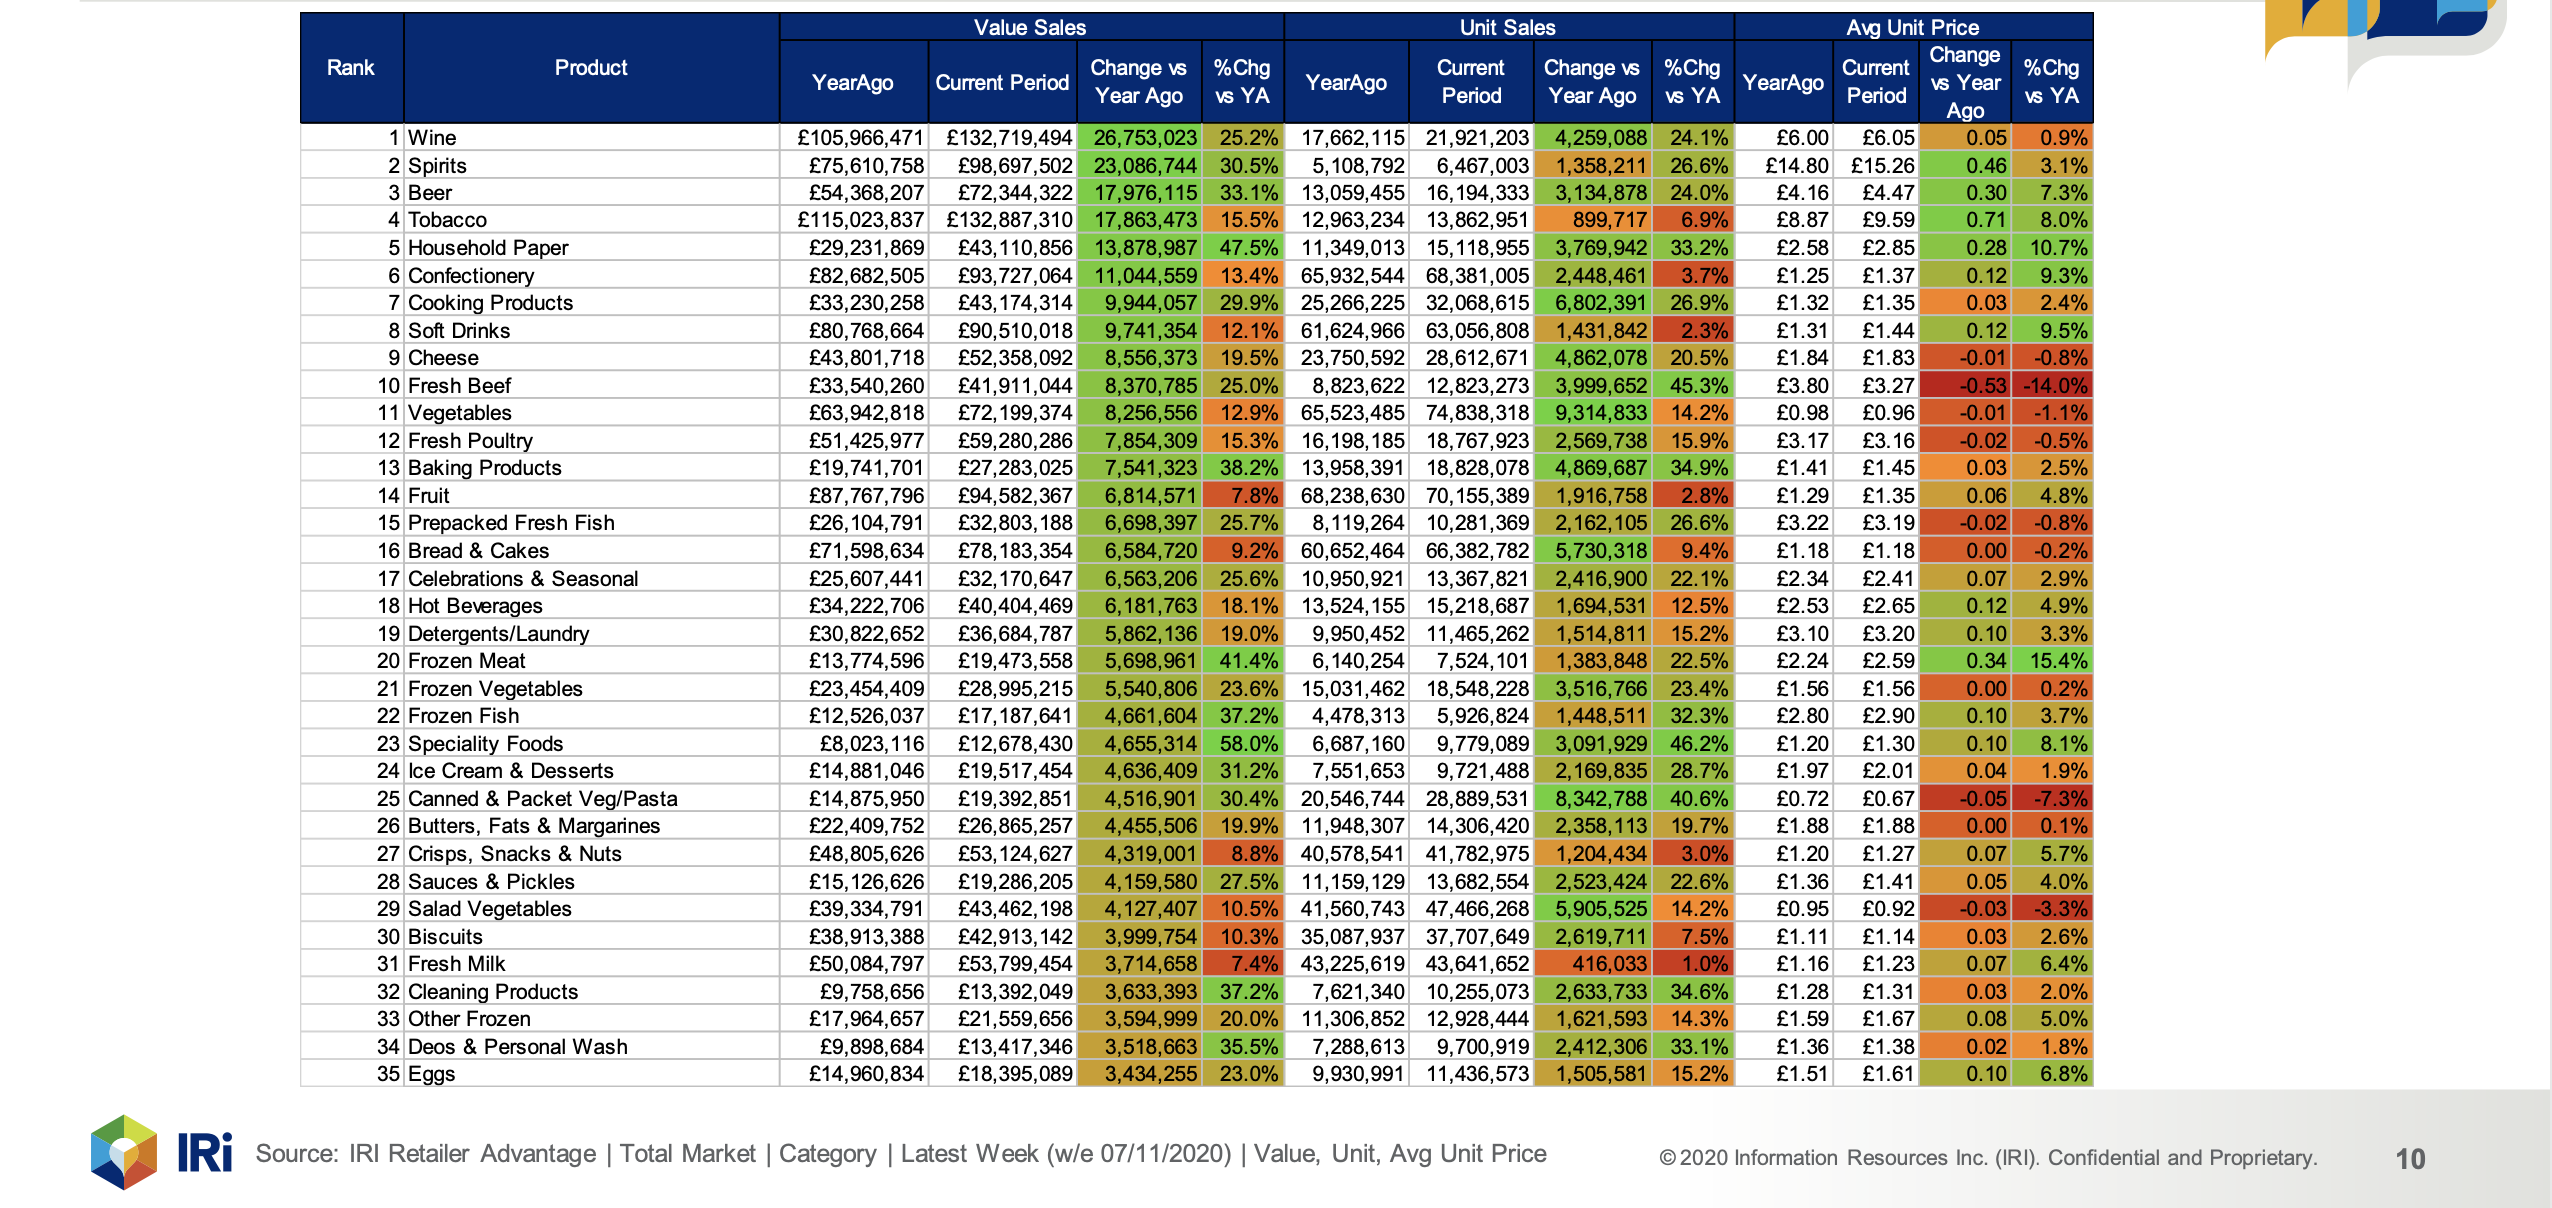The width and height of the screenshot is (2552, 1208).
Task: Click Household Paper 47.5% value change
Action: (1243, 248)
